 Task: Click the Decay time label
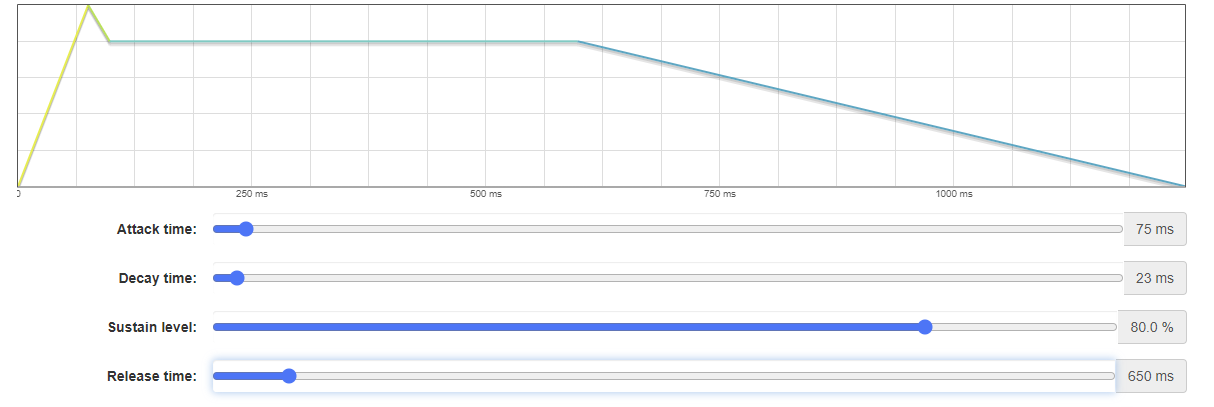158,278
